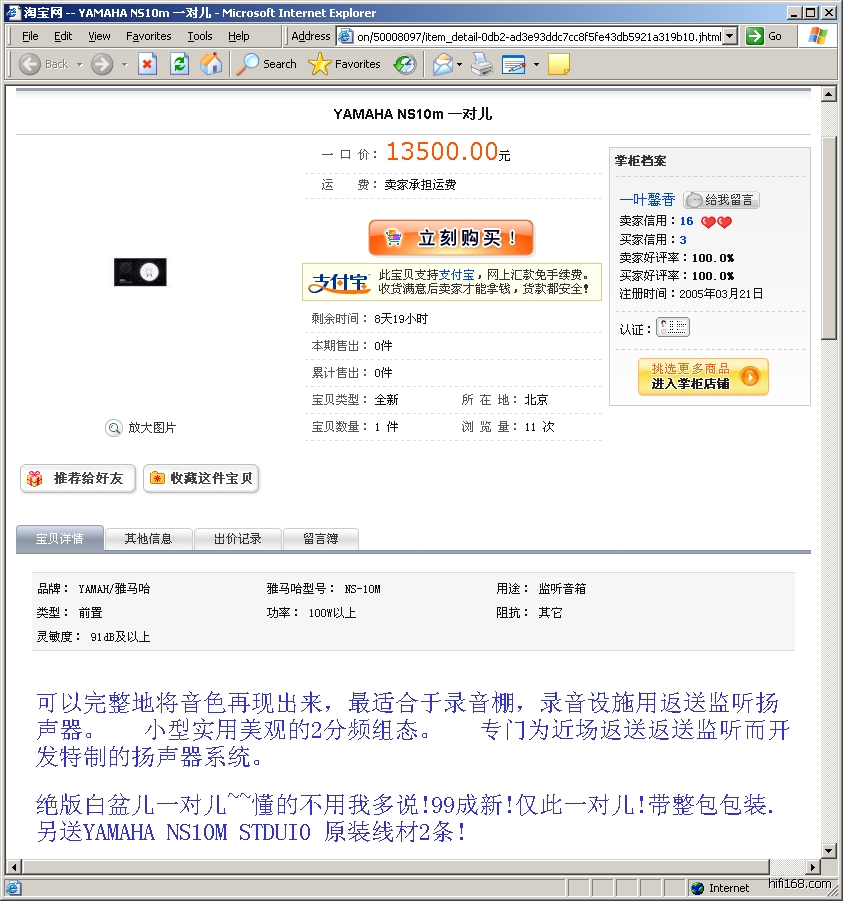843x901 pixels.
Task: Open the Tools menu
Action: pyautogui.click(x=200, y=36)
